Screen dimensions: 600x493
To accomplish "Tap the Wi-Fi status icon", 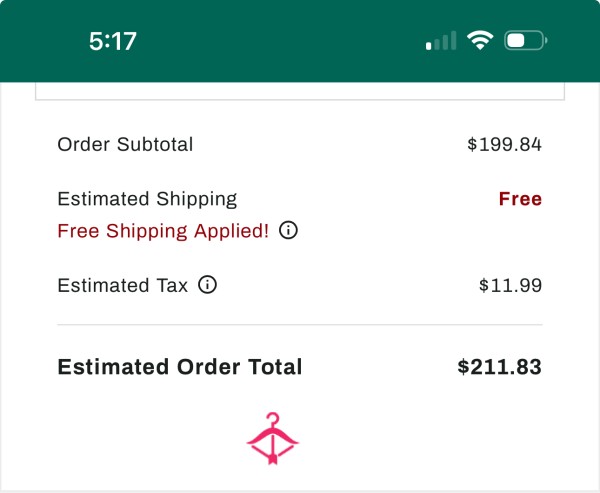I will tap(480, 41).
